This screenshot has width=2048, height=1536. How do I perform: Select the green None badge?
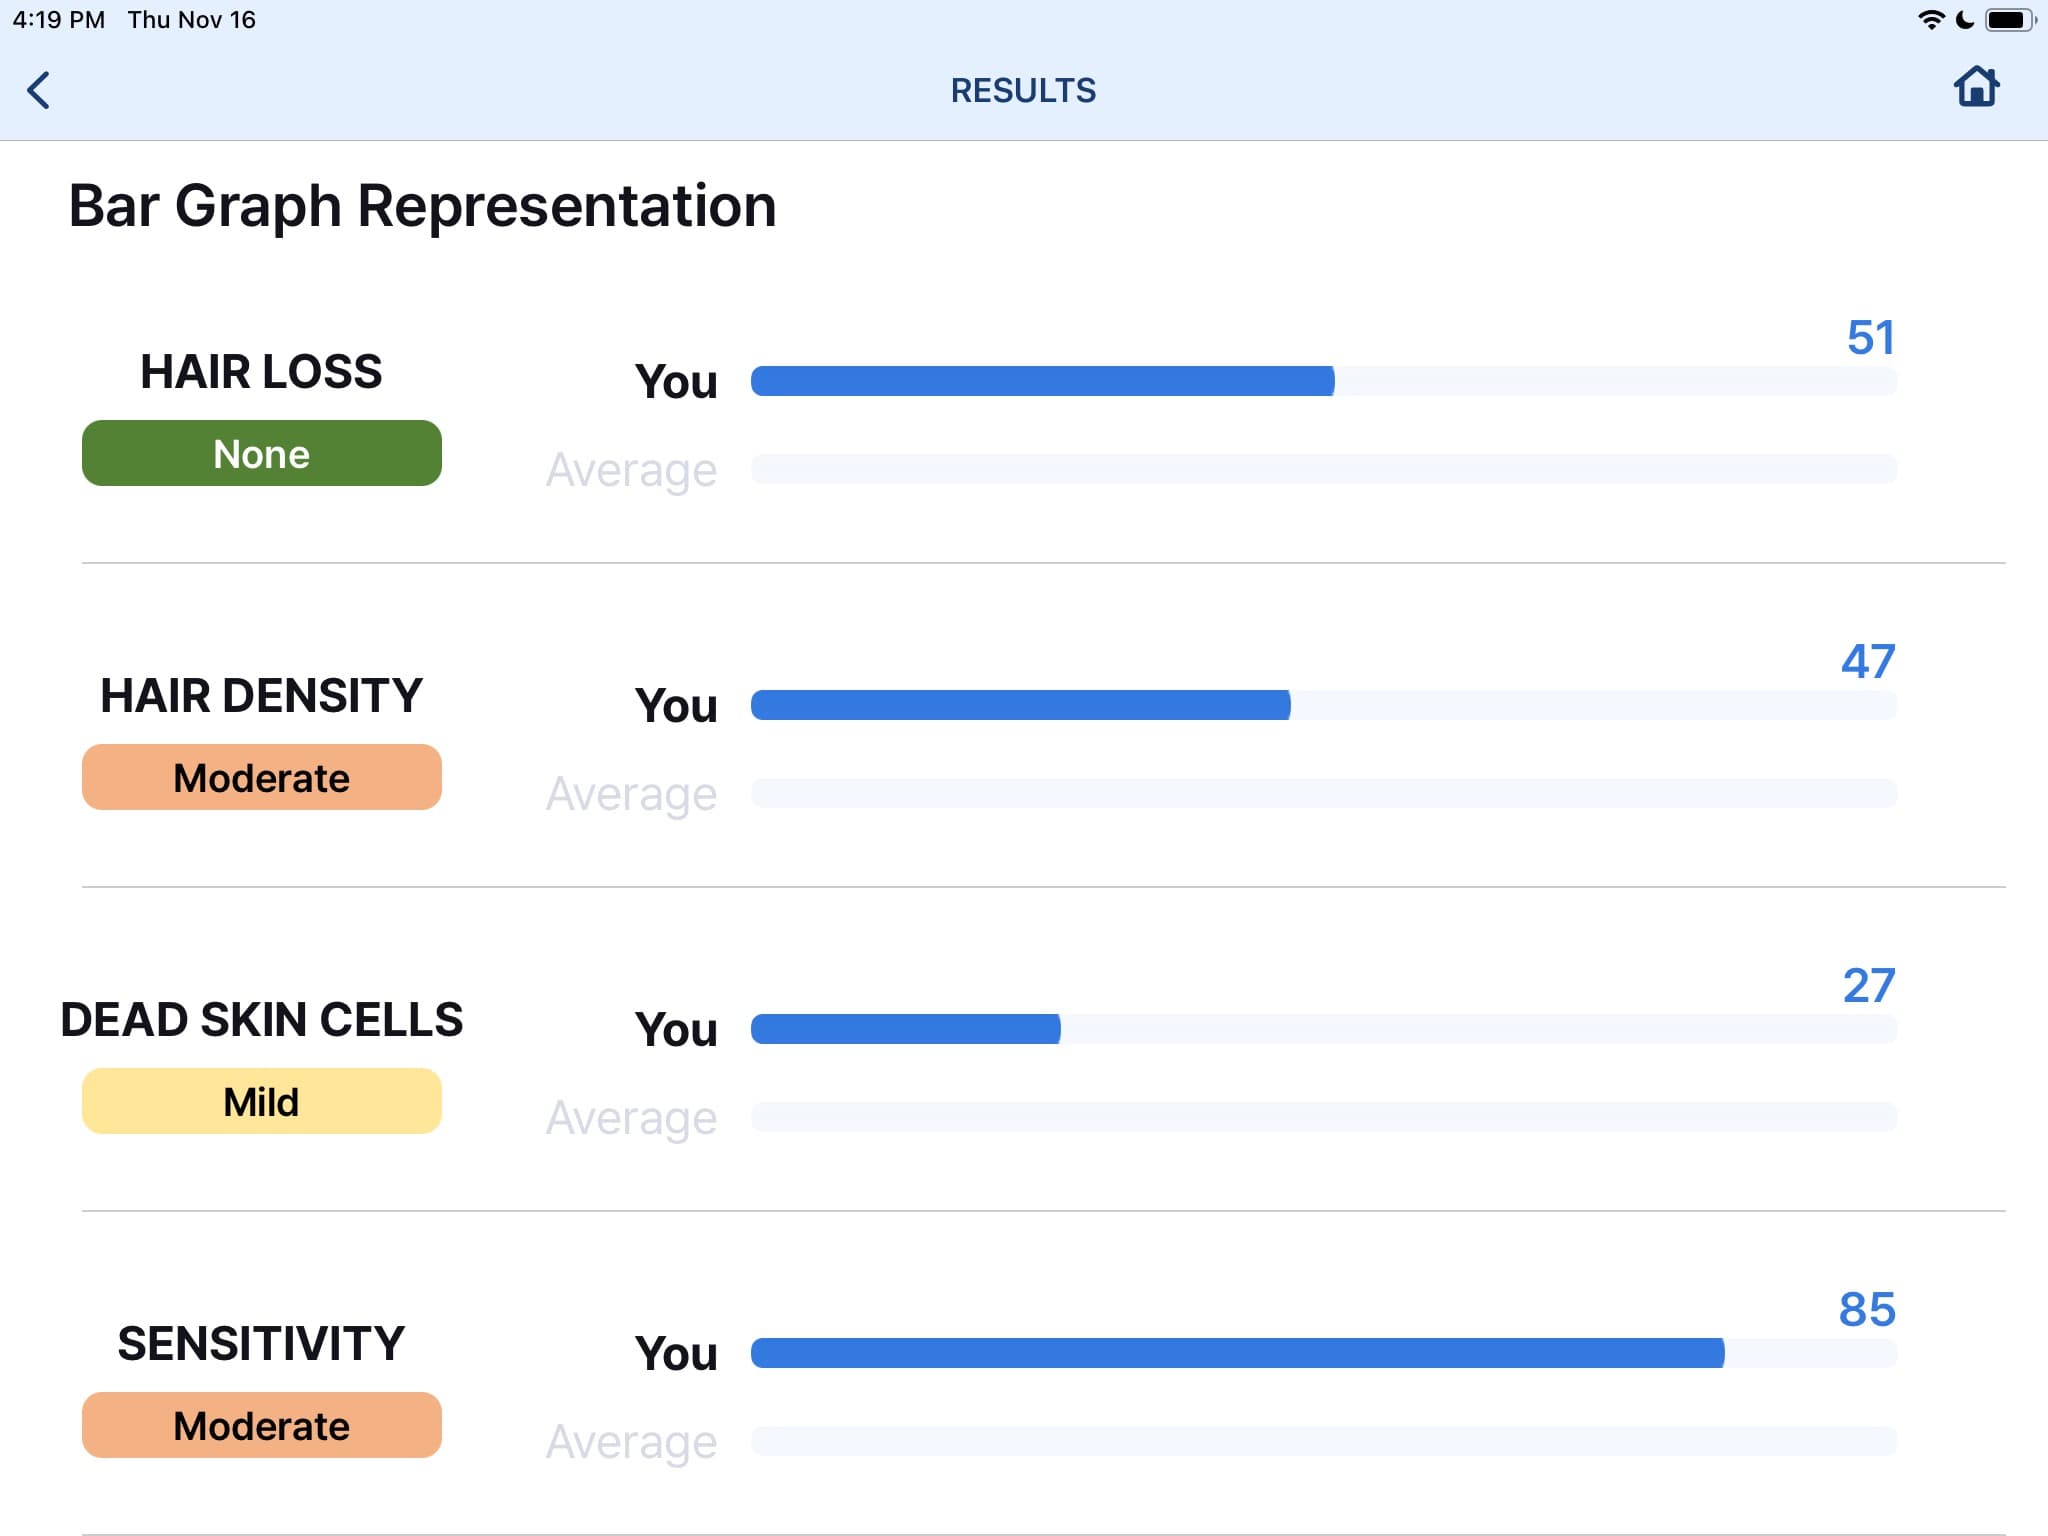pos(261,454)
